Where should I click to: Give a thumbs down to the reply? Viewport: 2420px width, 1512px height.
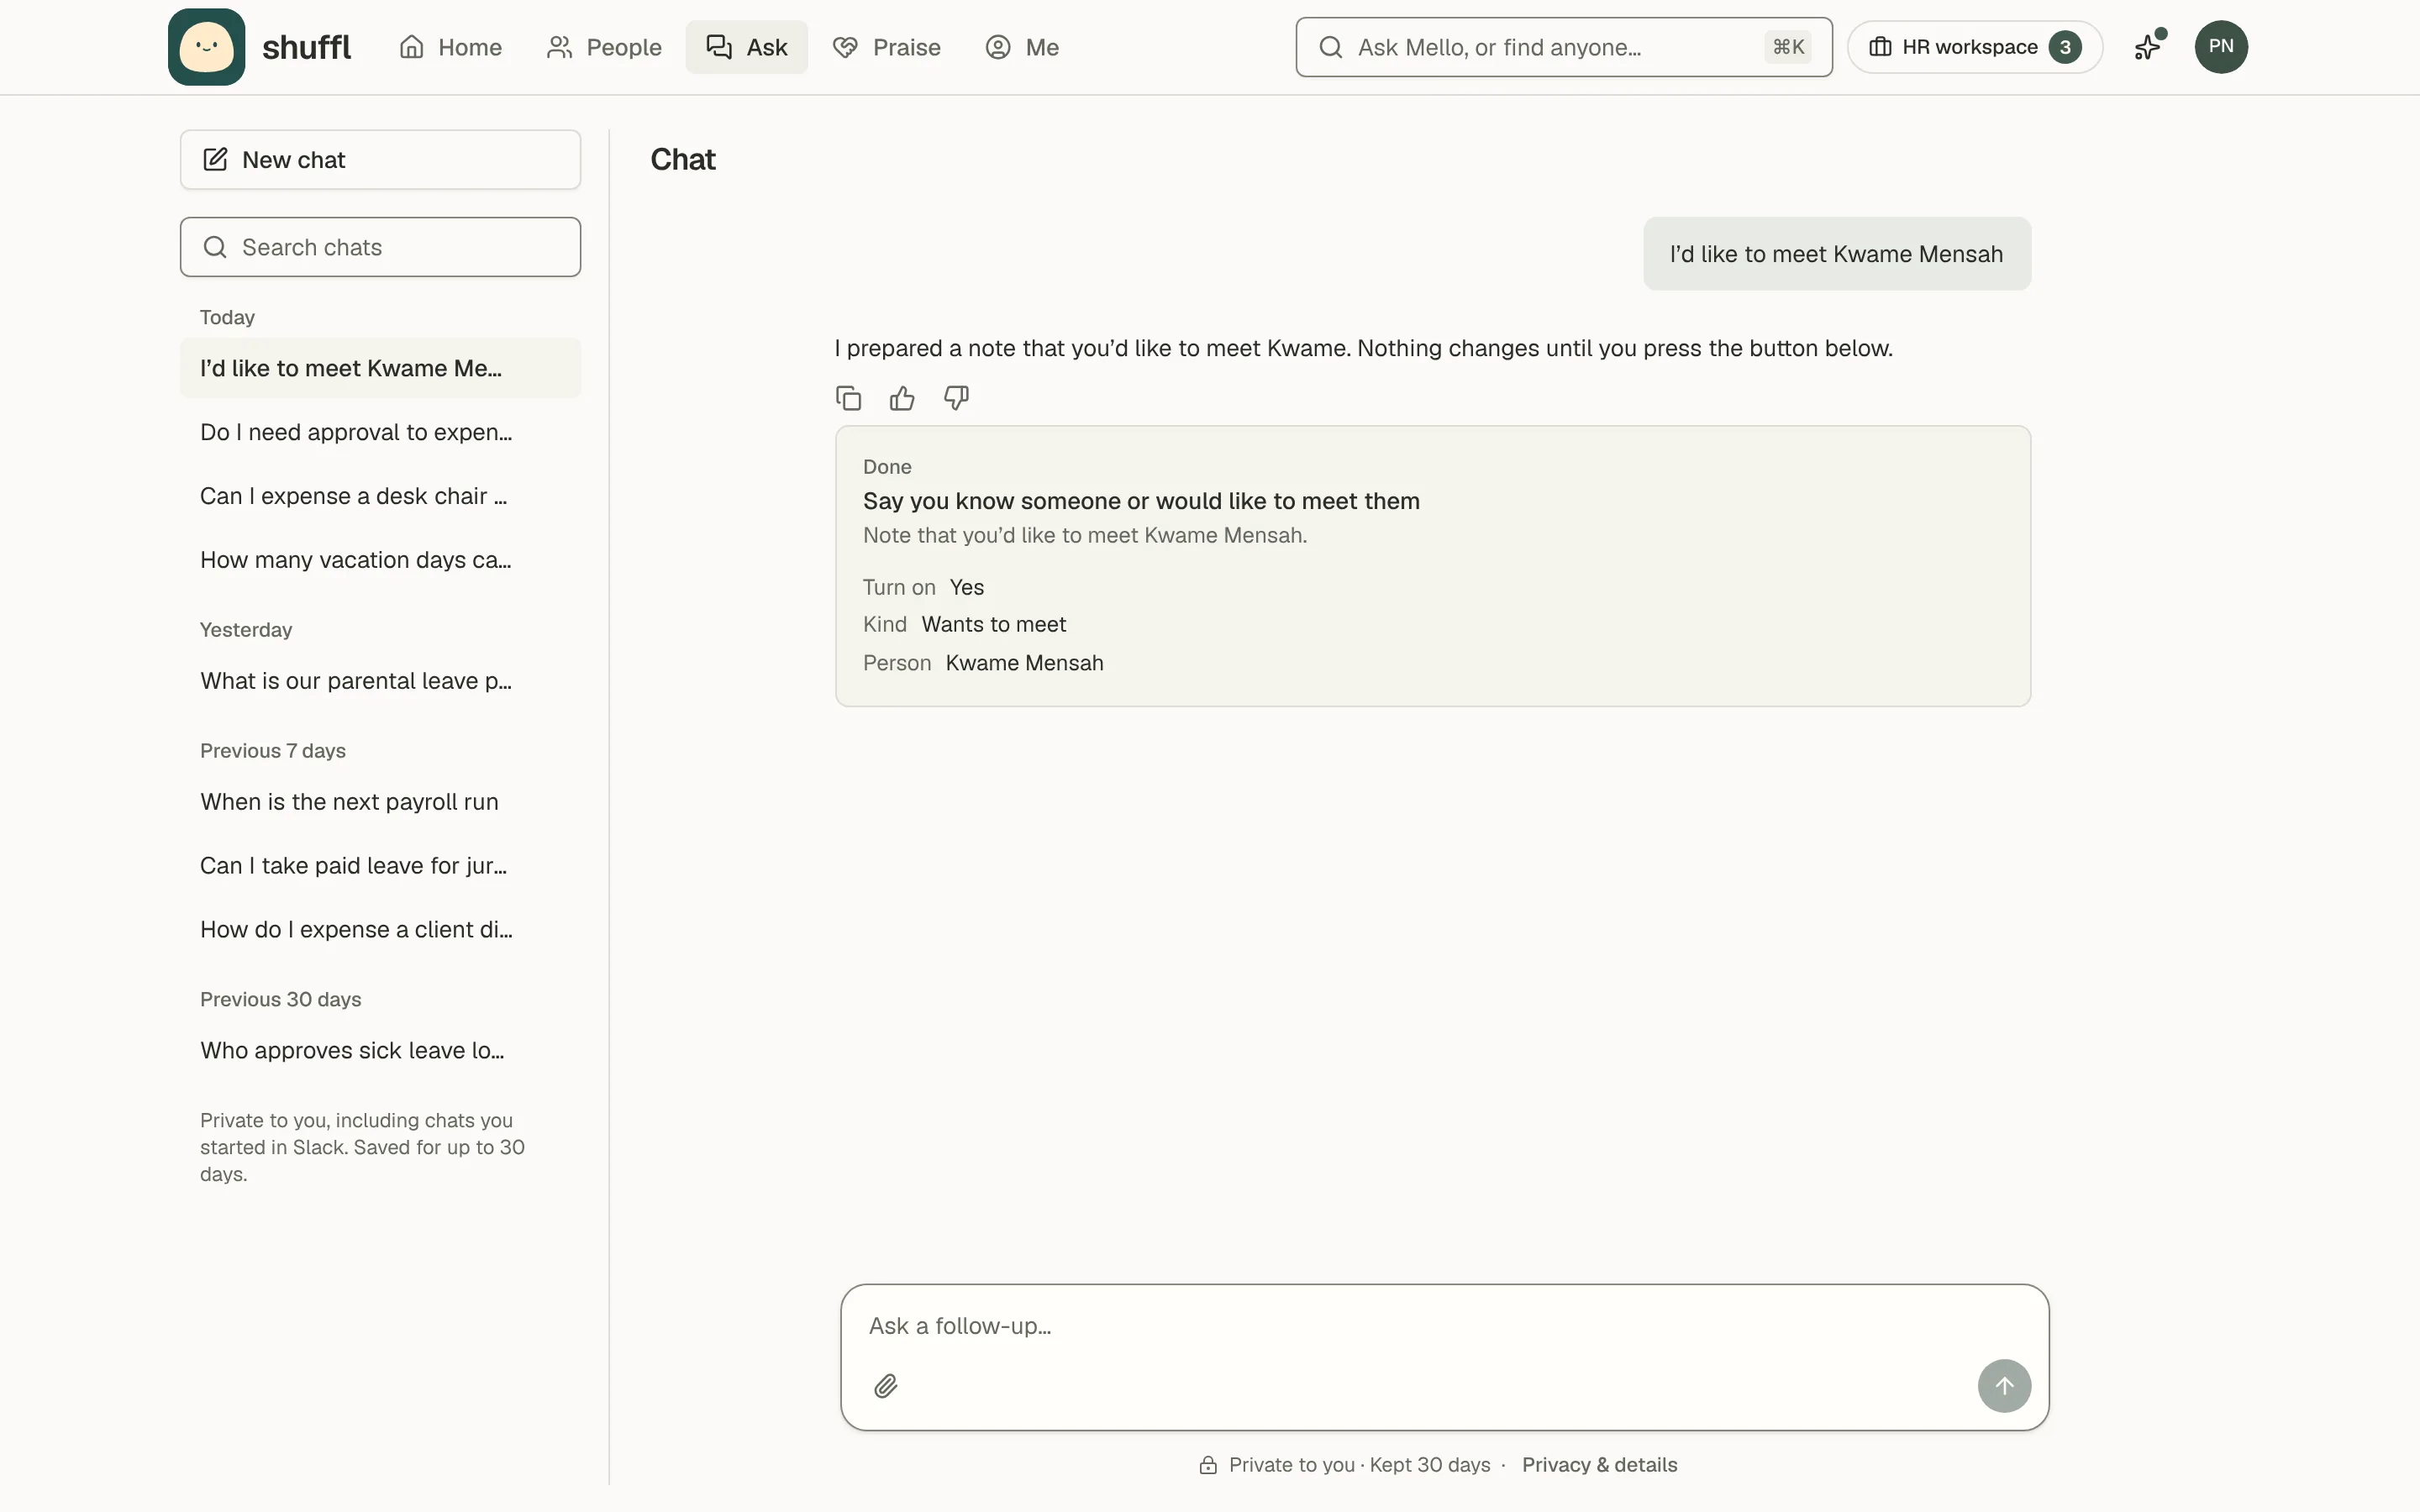click(956, 398)
